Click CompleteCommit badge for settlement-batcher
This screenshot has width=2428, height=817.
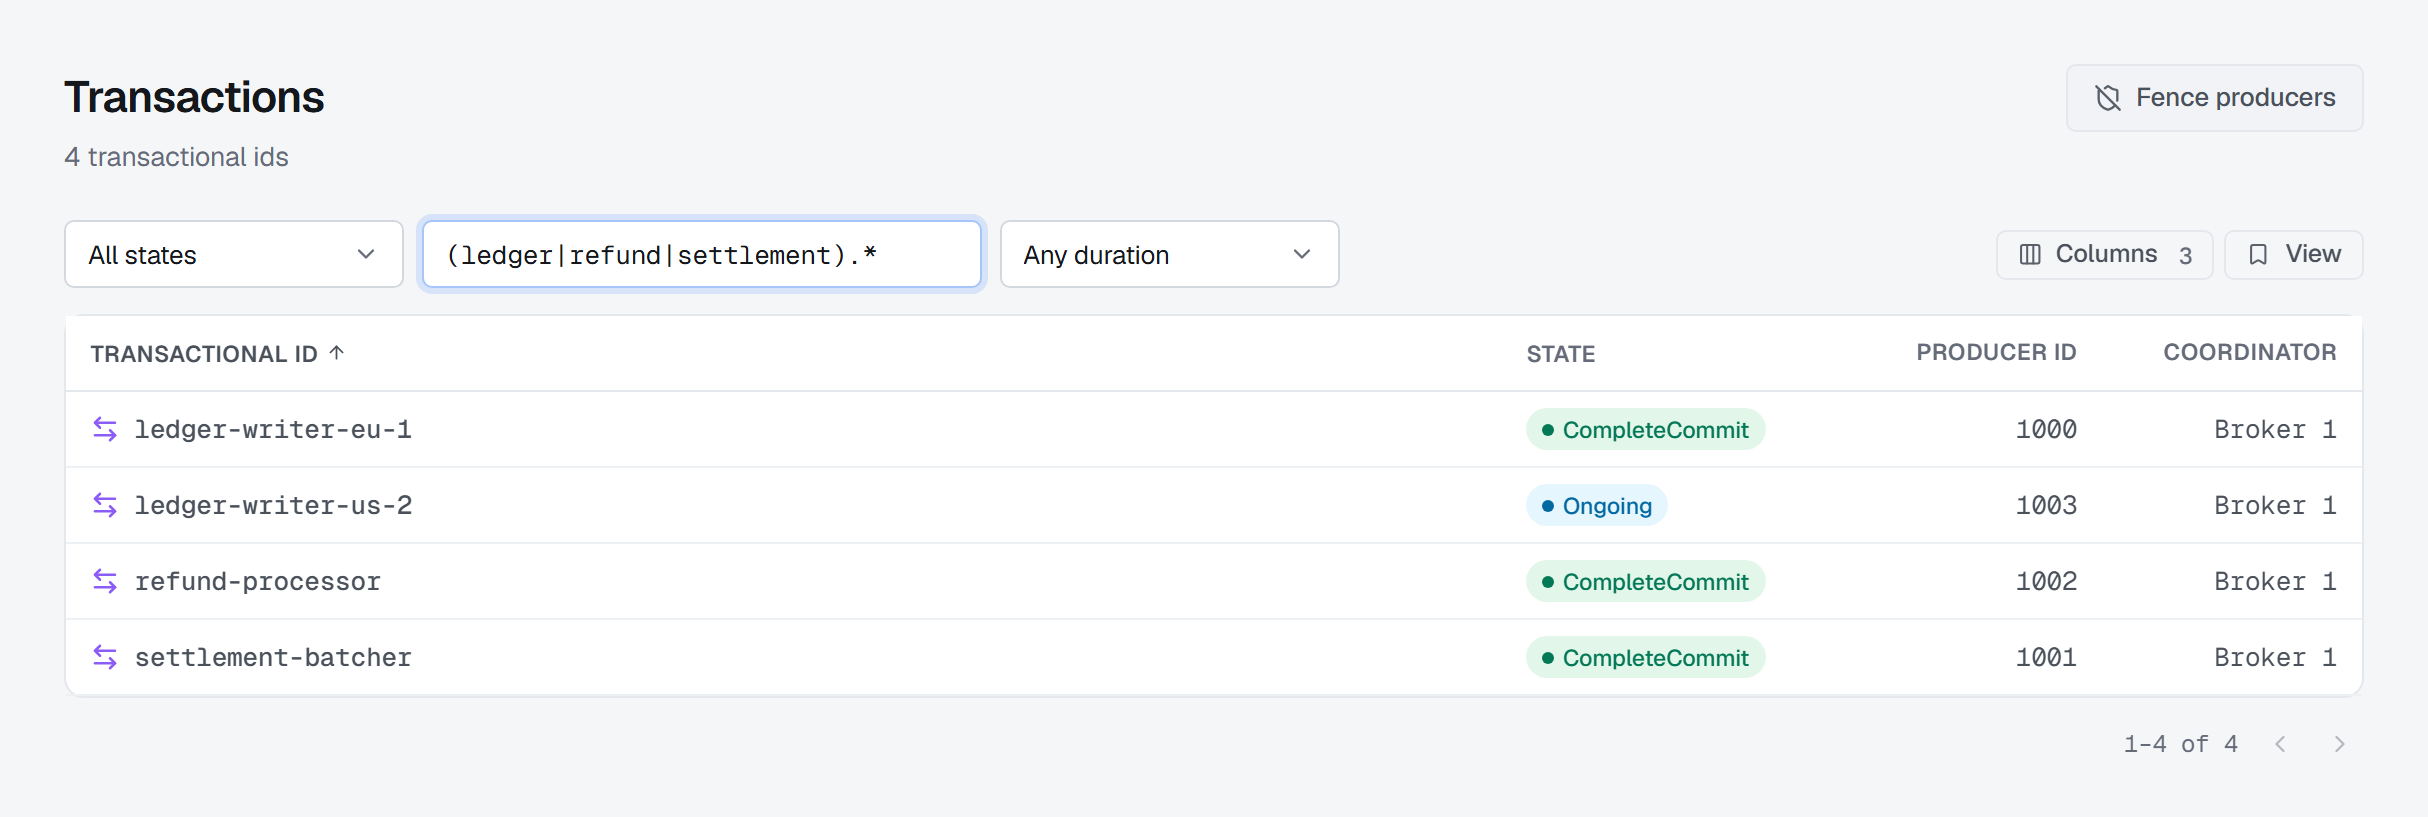pyautogui.click(x=1645, y=658)
